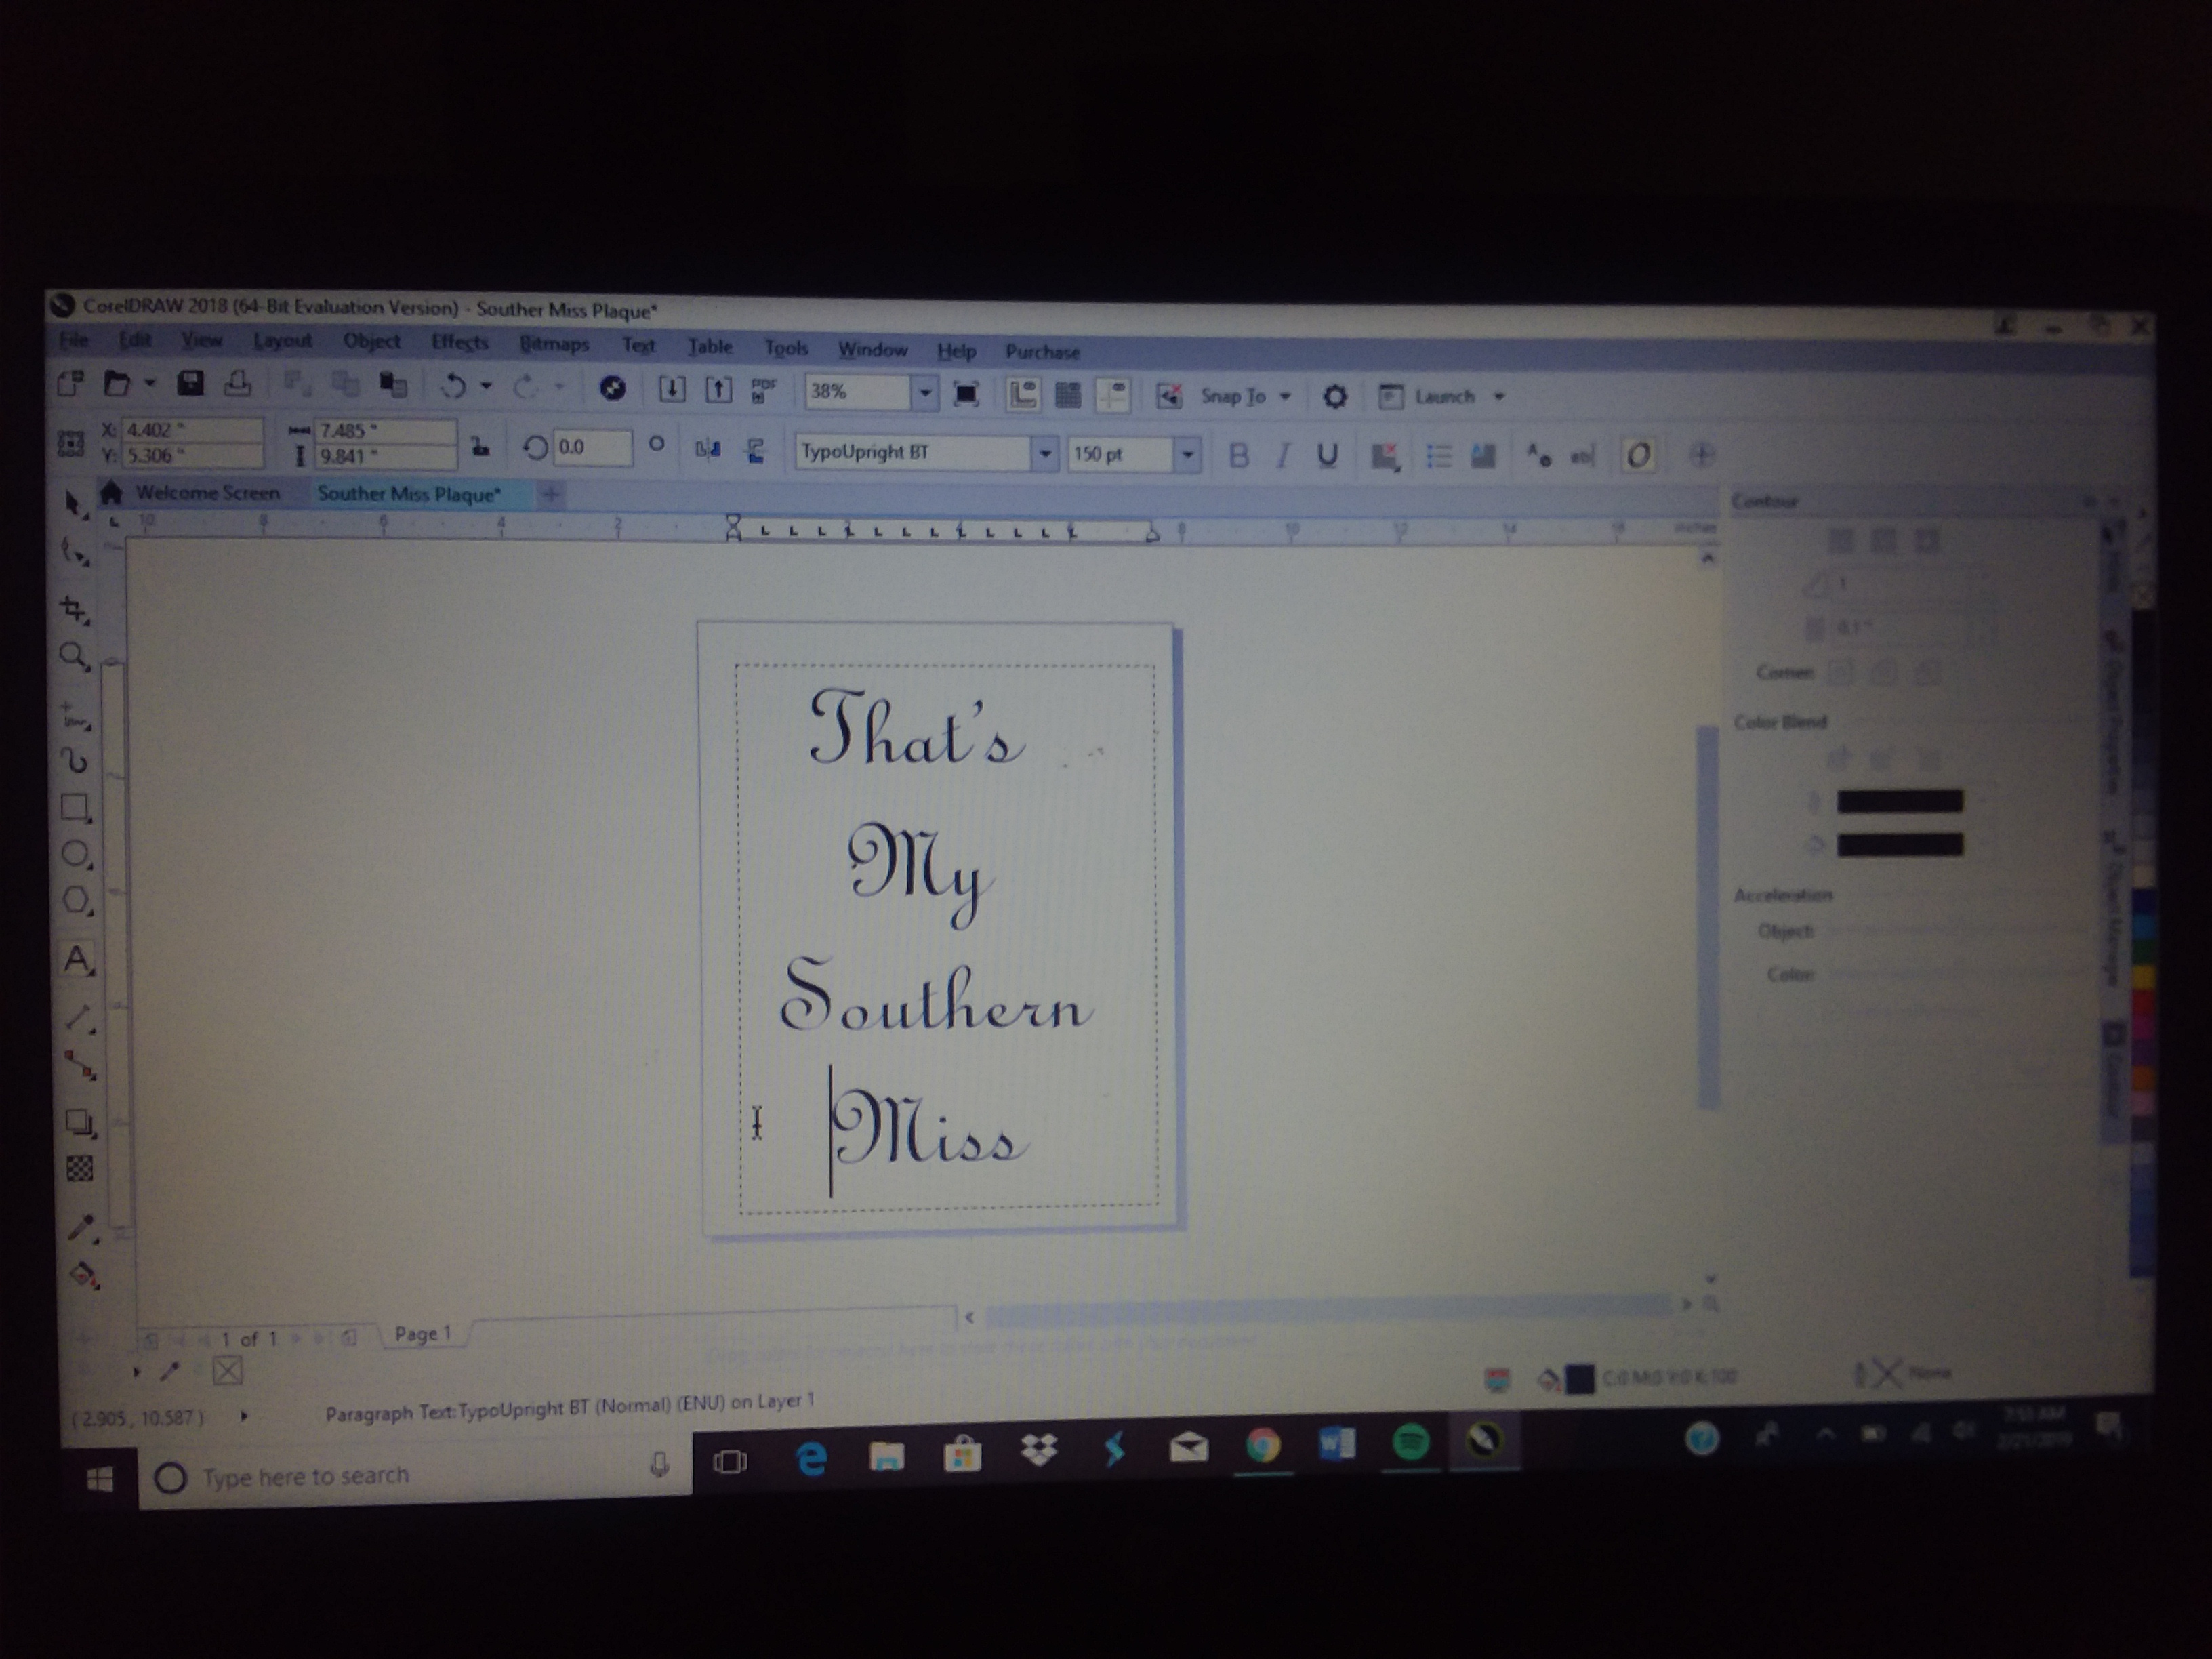Click the Undo arrow icon
The image size is (2212, 1659).
click(453, 386)
